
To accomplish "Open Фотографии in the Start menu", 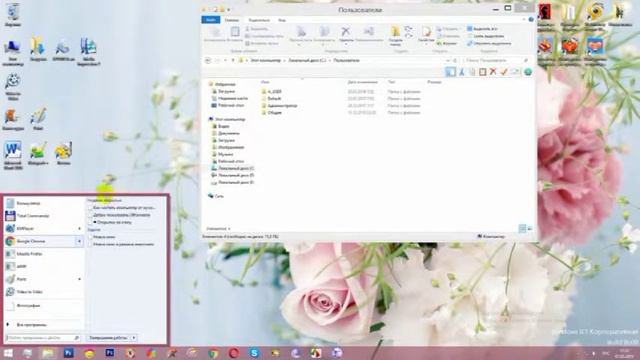I will [44, 305].
